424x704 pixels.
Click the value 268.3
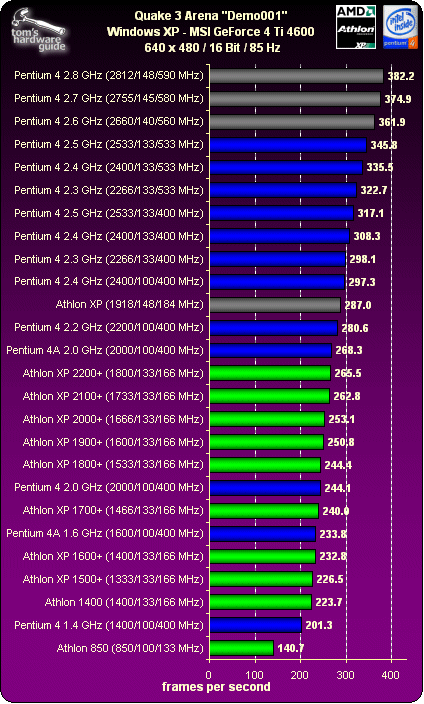click(349, 350)
